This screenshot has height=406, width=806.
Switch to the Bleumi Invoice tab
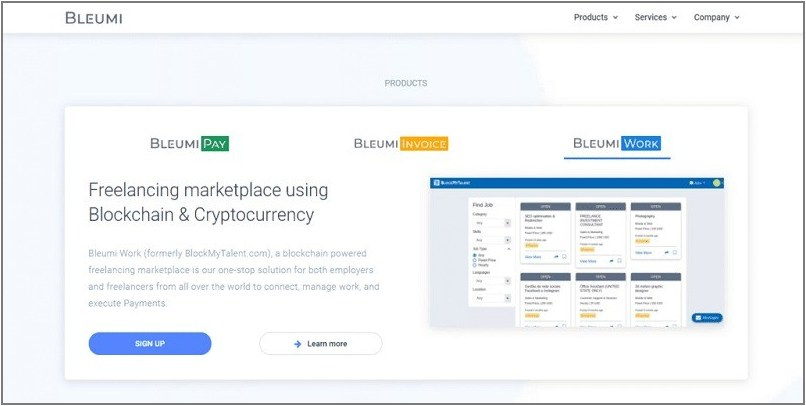point(401,143)
